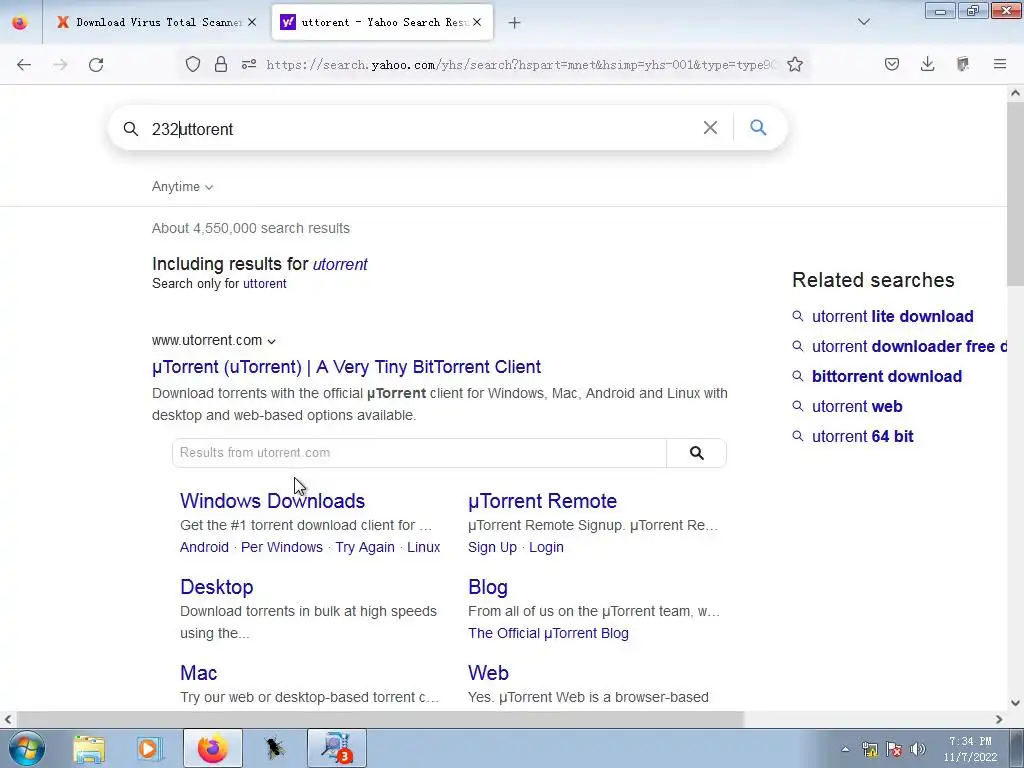Image resolution: width=1024 pixels, height=768 pixels.
Task: Expand the Anytime time filter
Action: point(182,187)
